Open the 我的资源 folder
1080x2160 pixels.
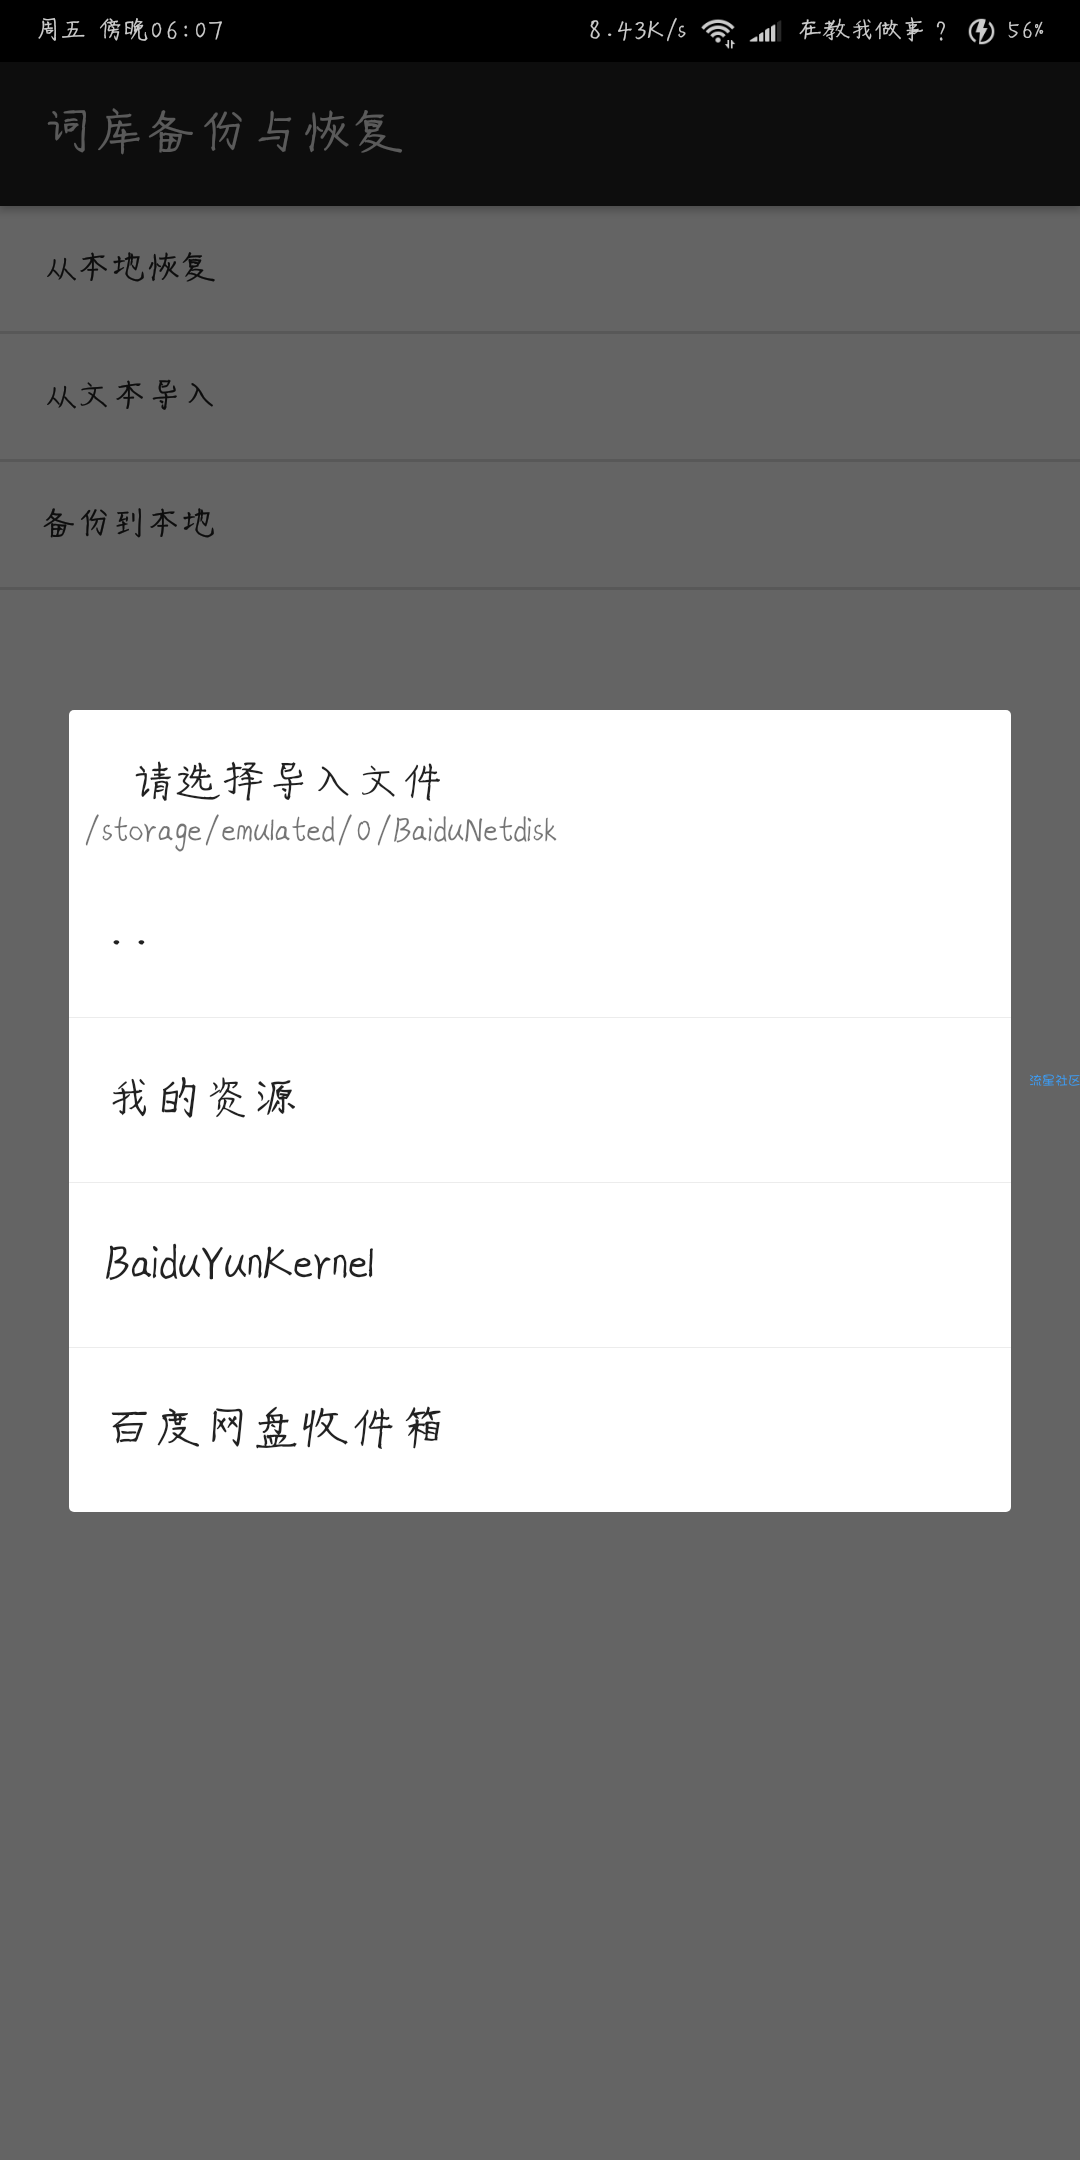click(540, 1100)
